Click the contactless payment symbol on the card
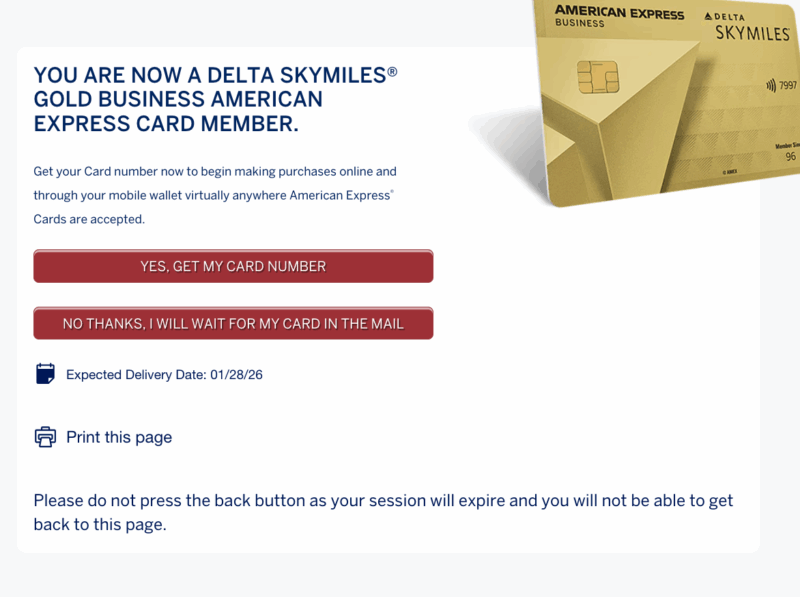 (771, 86)
